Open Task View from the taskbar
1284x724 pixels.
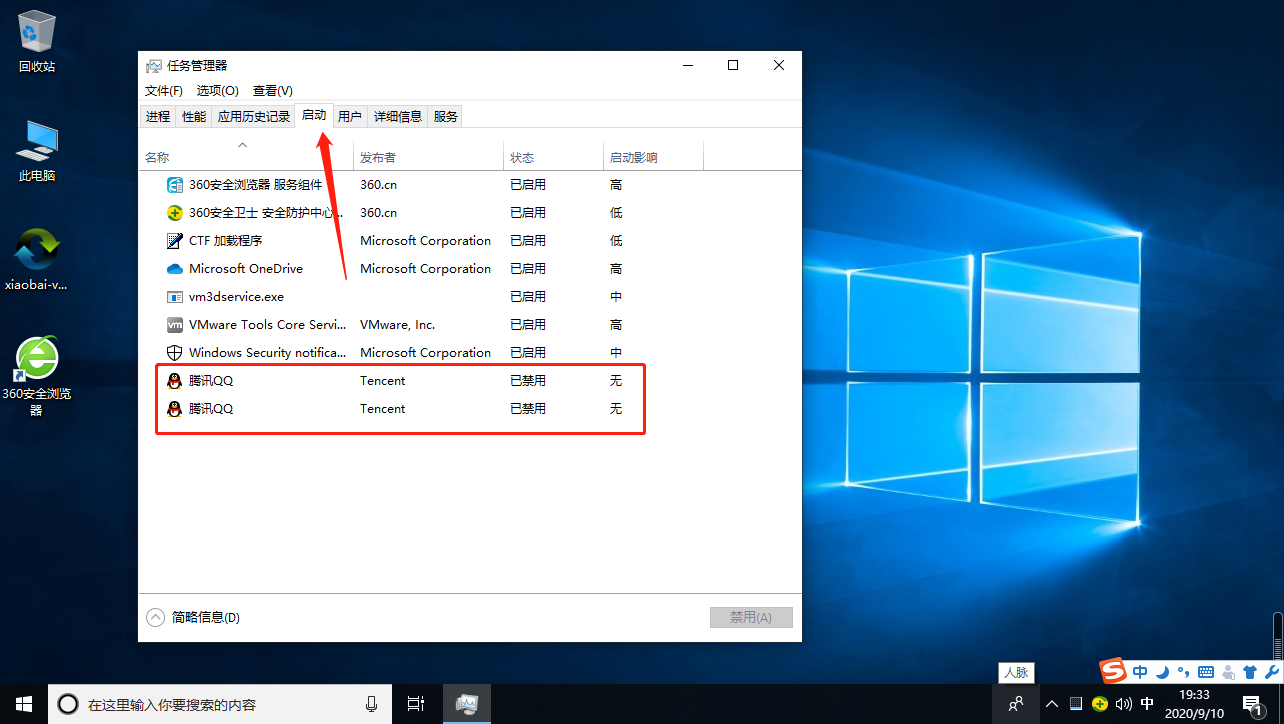click(416, 704)
